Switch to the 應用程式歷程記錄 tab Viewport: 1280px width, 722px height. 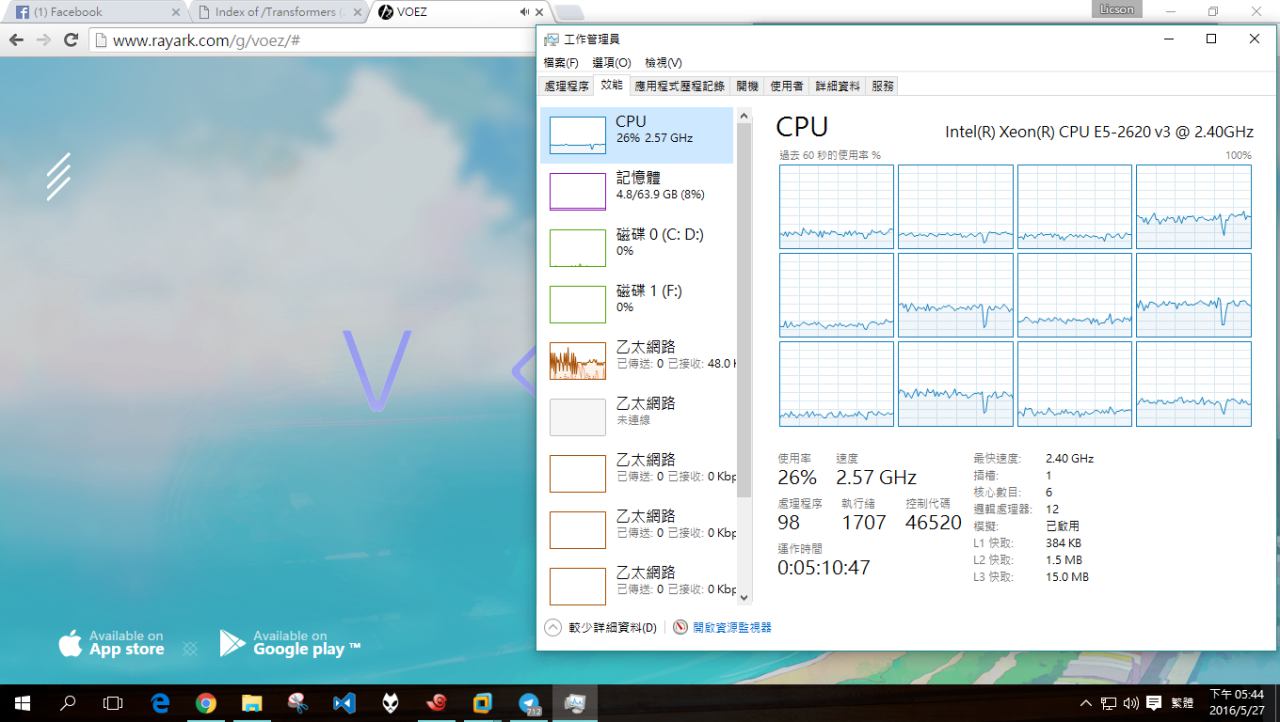(x=679, y=86)
